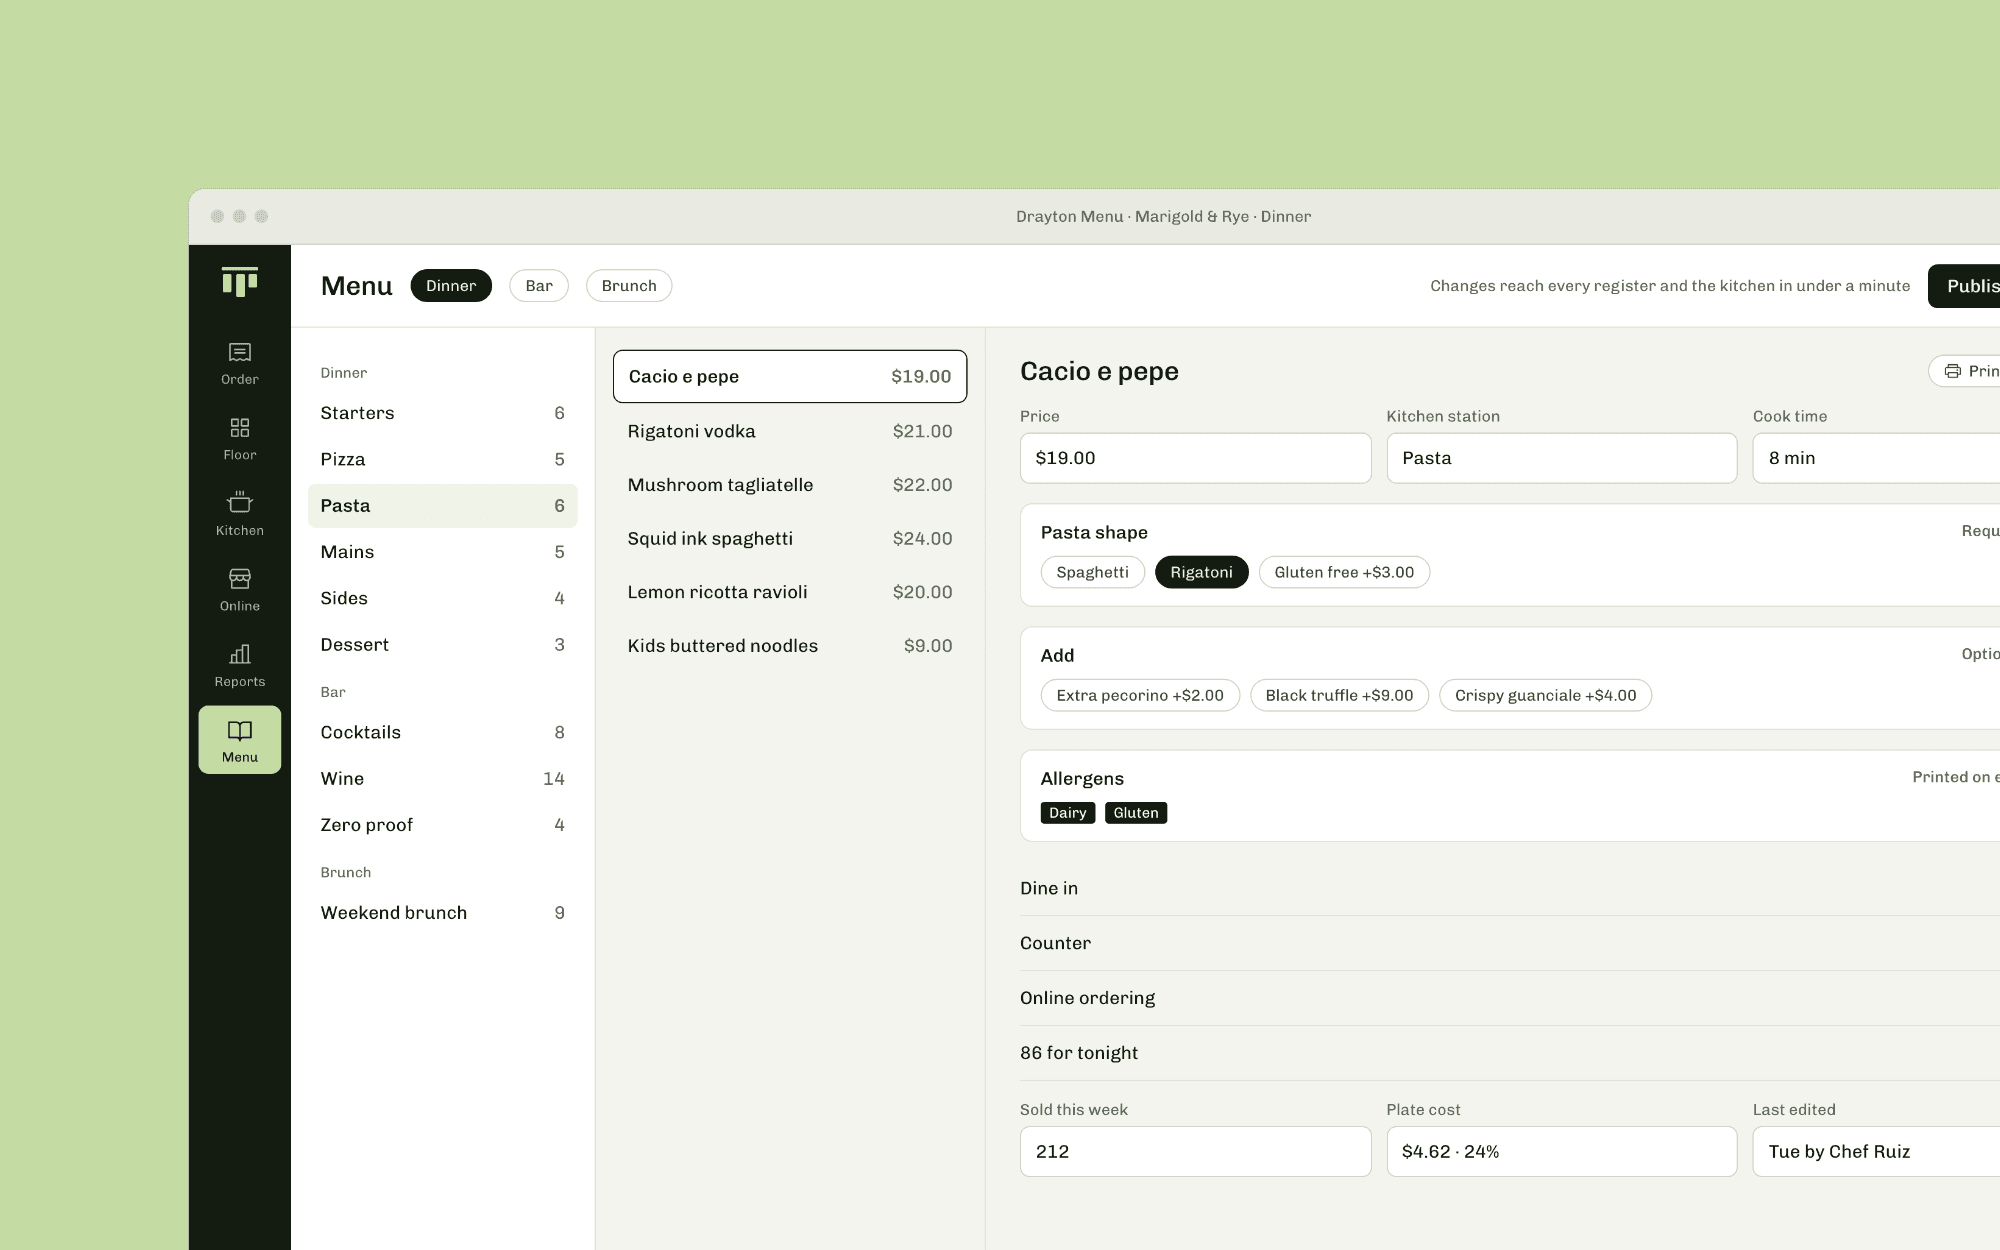Click the Plate cost field
The image size is (2000, 1250).
point(1562,1152)
